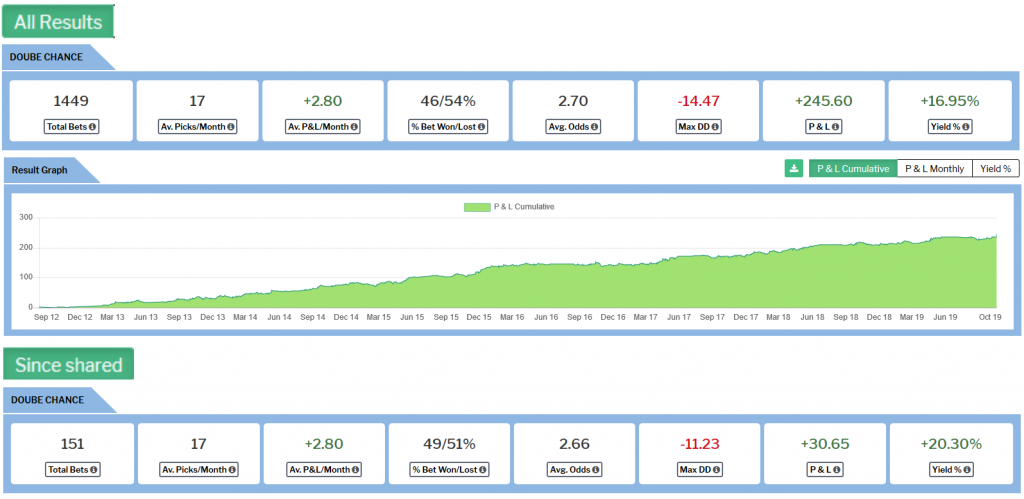Click the download graph icon button
Viewport: 1024px width, 499px height.
click(x=794, y=169)
